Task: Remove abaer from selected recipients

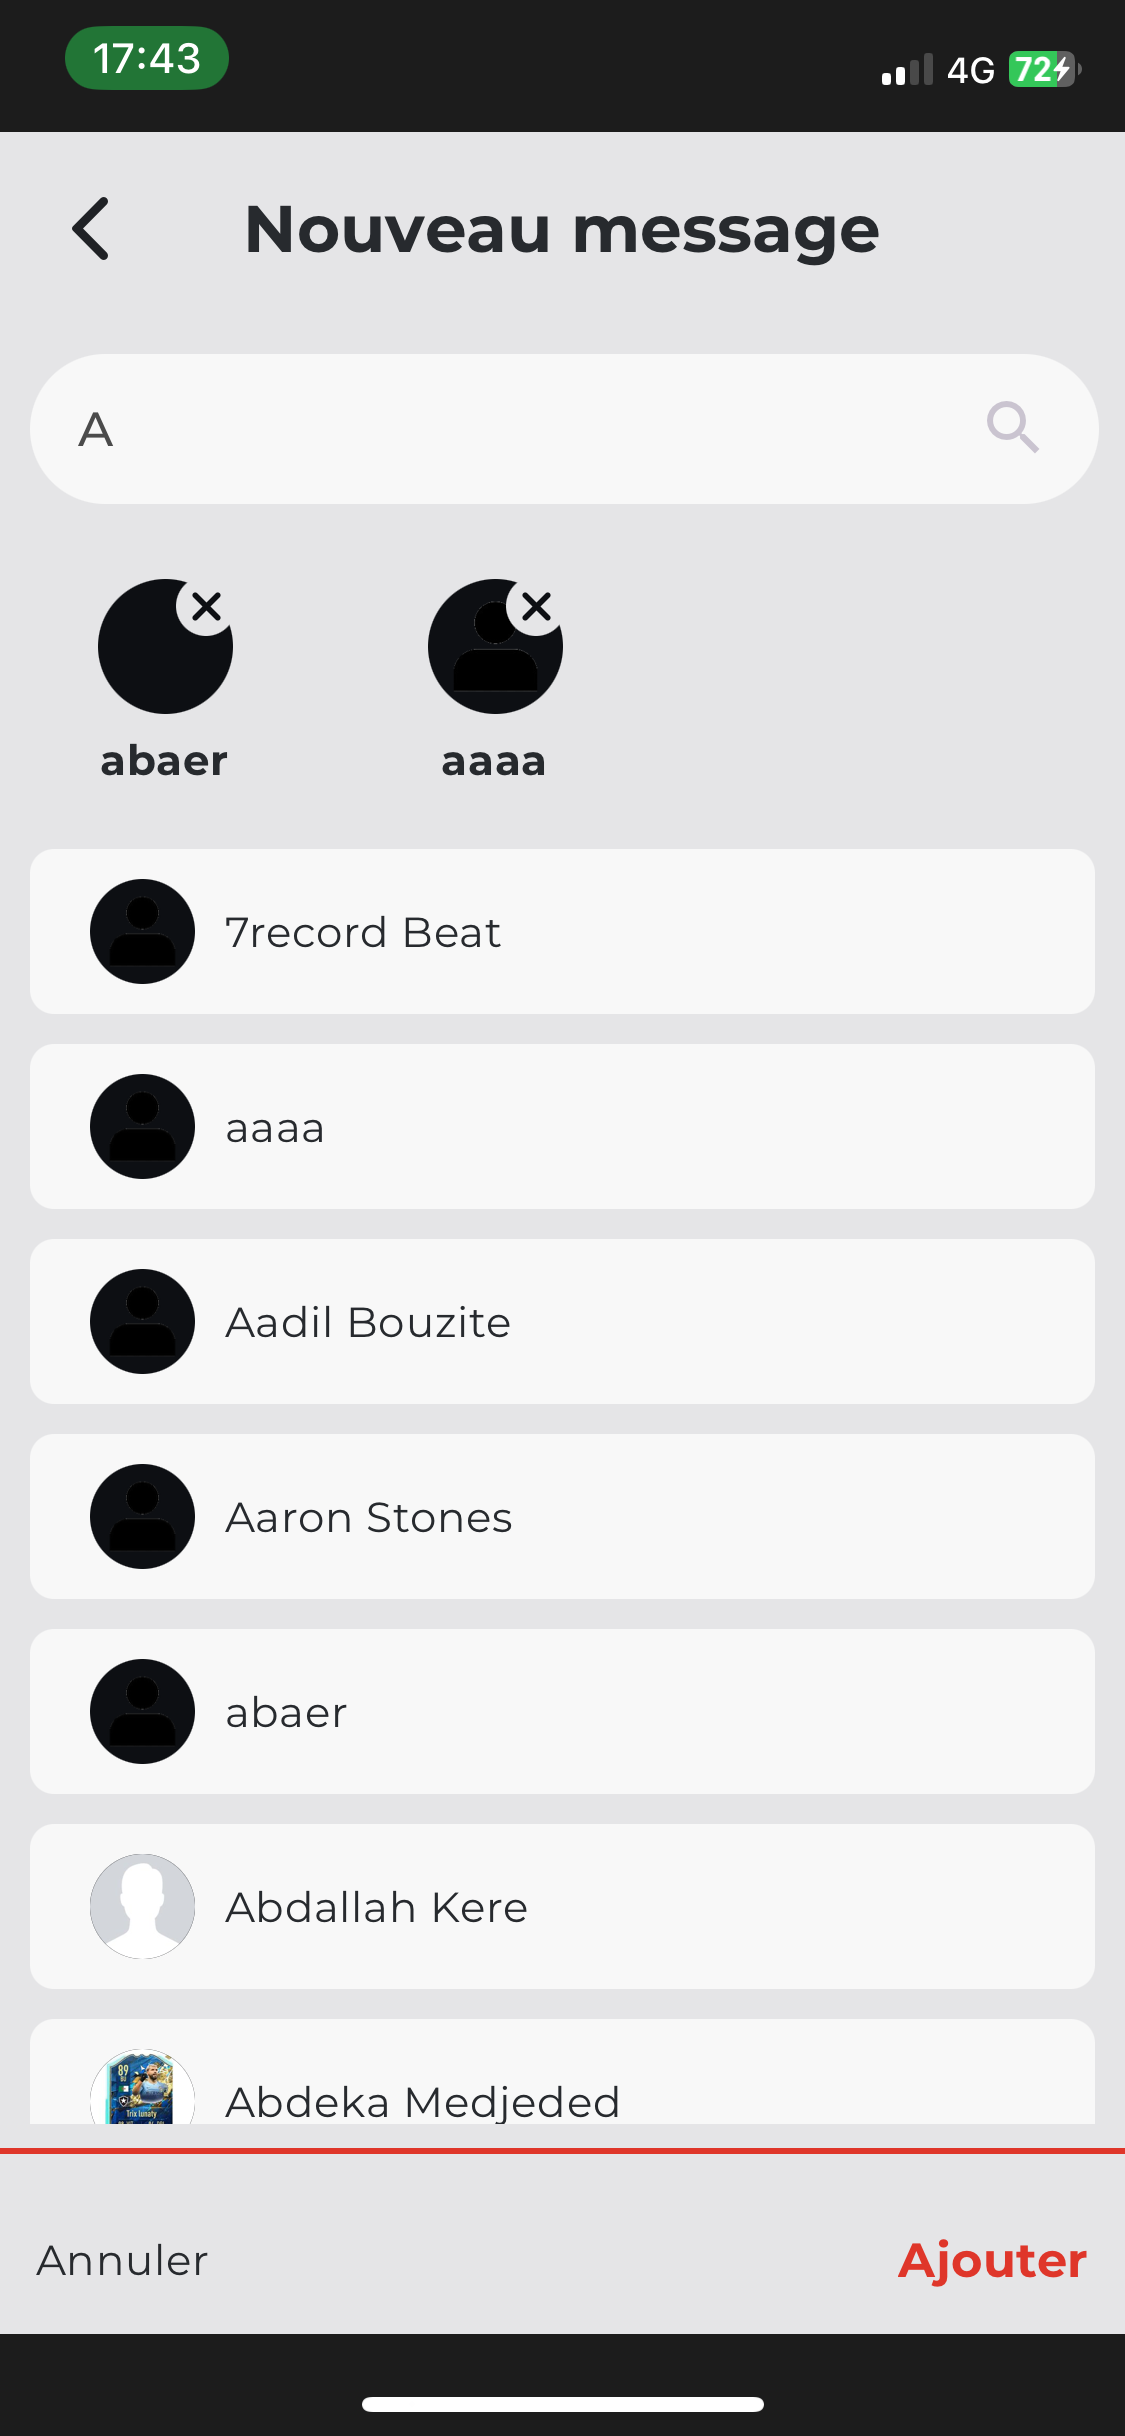Action: point(206,607)
